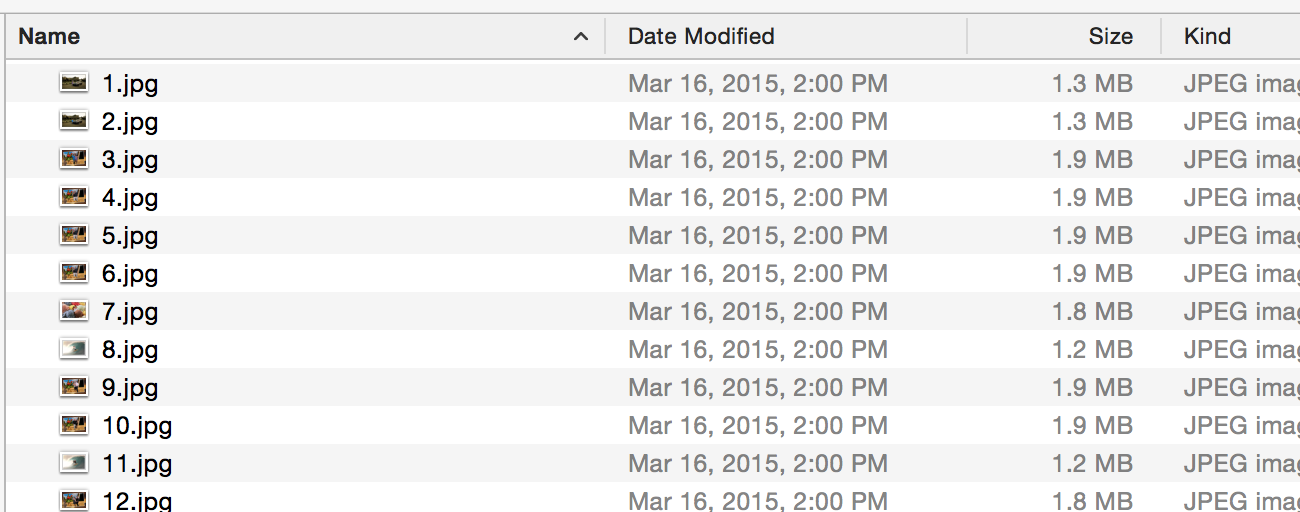Select the 9.jpg filename
This screenshot has width=1300, height=512.
coord(130,388)
